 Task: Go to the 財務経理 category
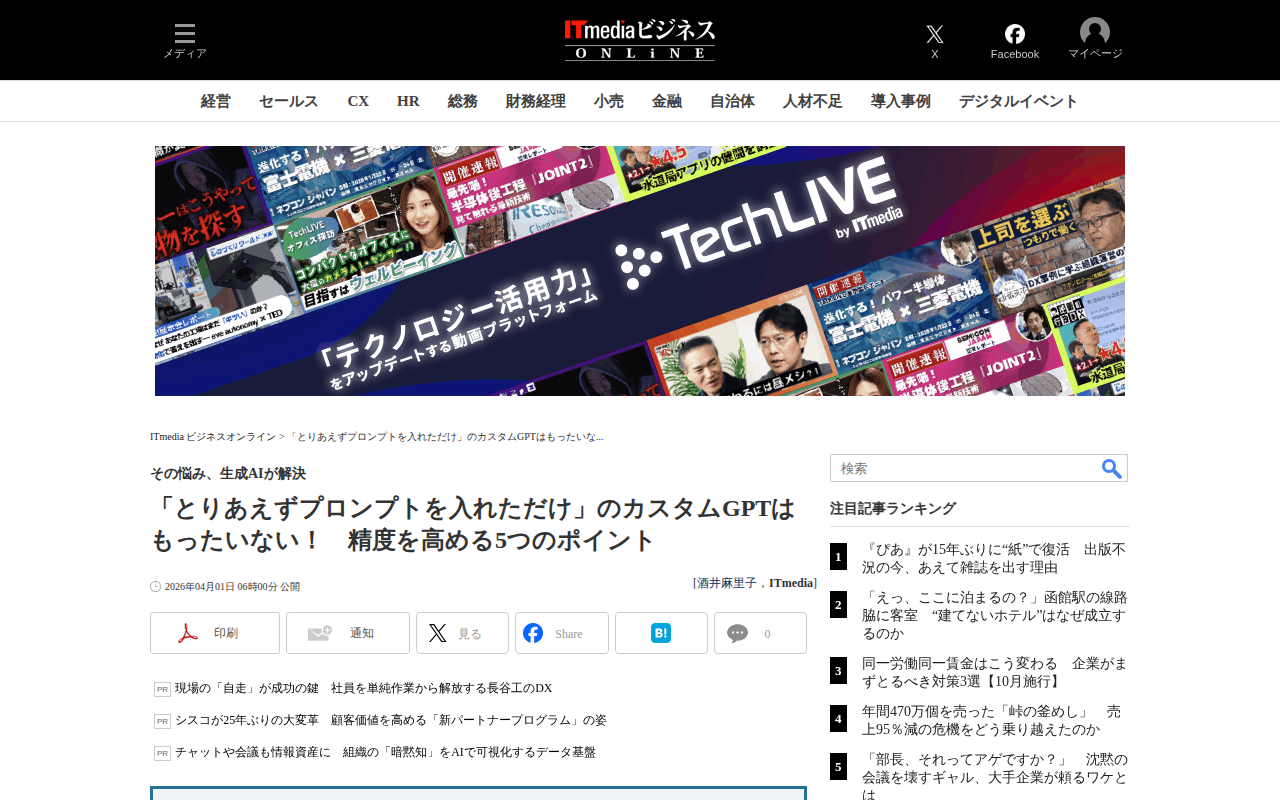pyautogui.click(x=535, y=101)
